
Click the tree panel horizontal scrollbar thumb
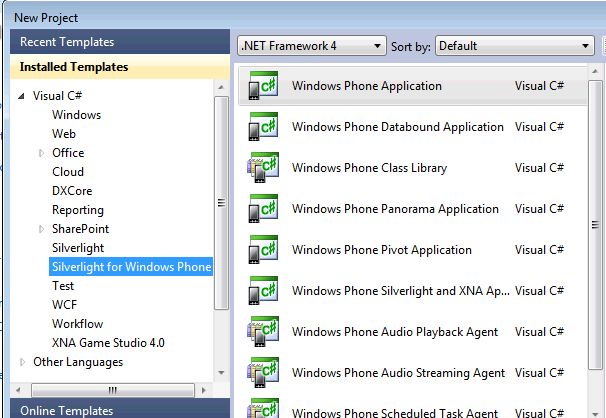(112, 390)
